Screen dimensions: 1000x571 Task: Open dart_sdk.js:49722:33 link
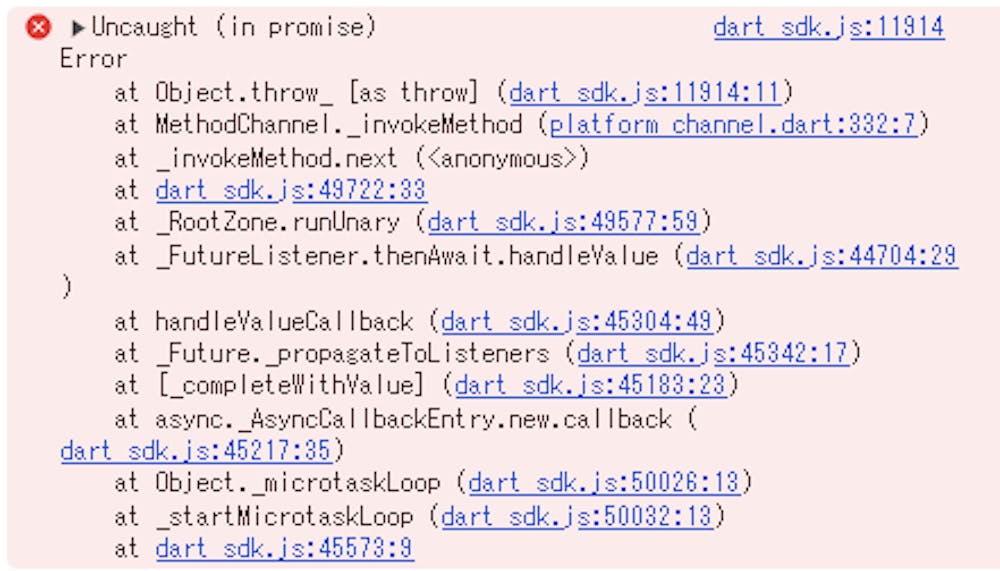click(x=291, y=189)
